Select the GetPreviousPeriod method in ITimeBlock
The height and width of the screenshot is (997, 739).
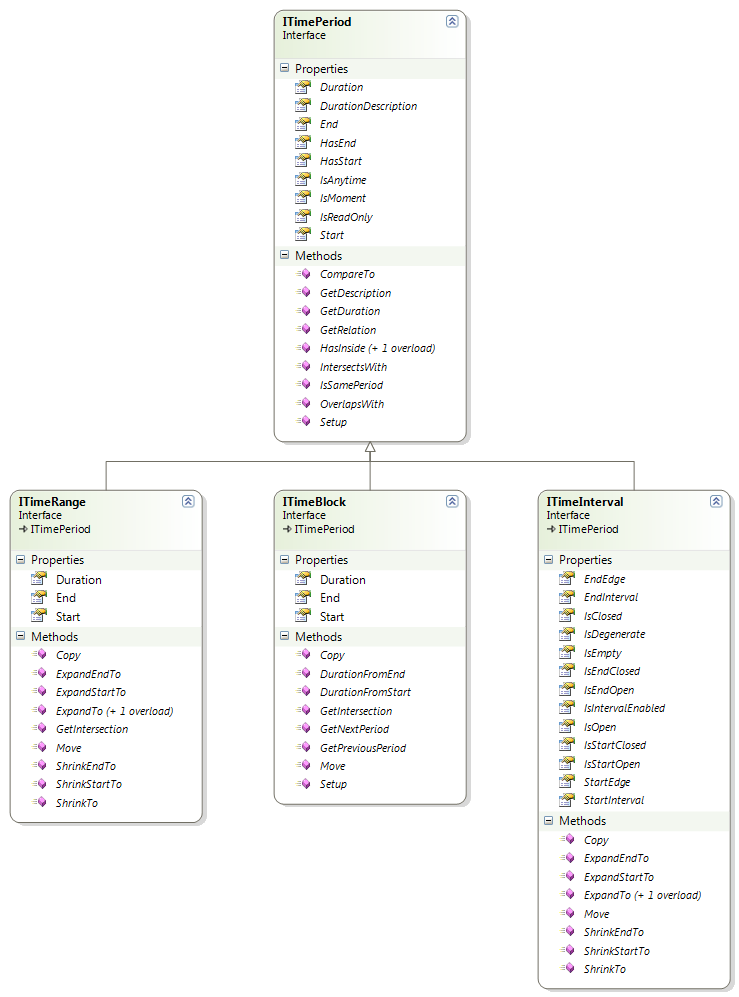pos(363,748)
